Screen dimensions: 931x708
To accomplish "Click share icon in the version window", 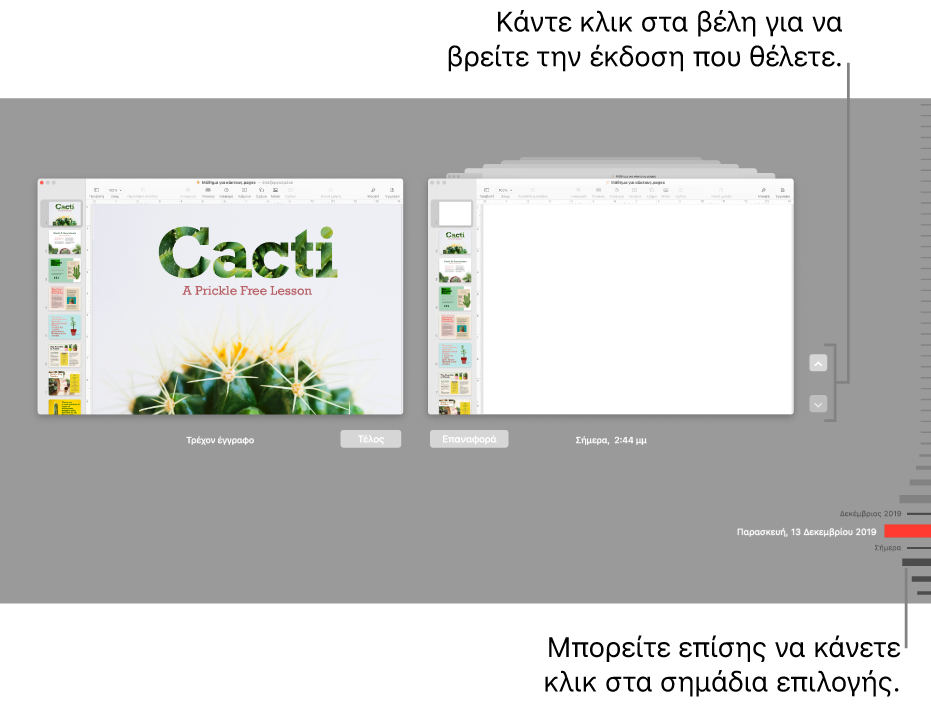I will click(x=721, y=190).
